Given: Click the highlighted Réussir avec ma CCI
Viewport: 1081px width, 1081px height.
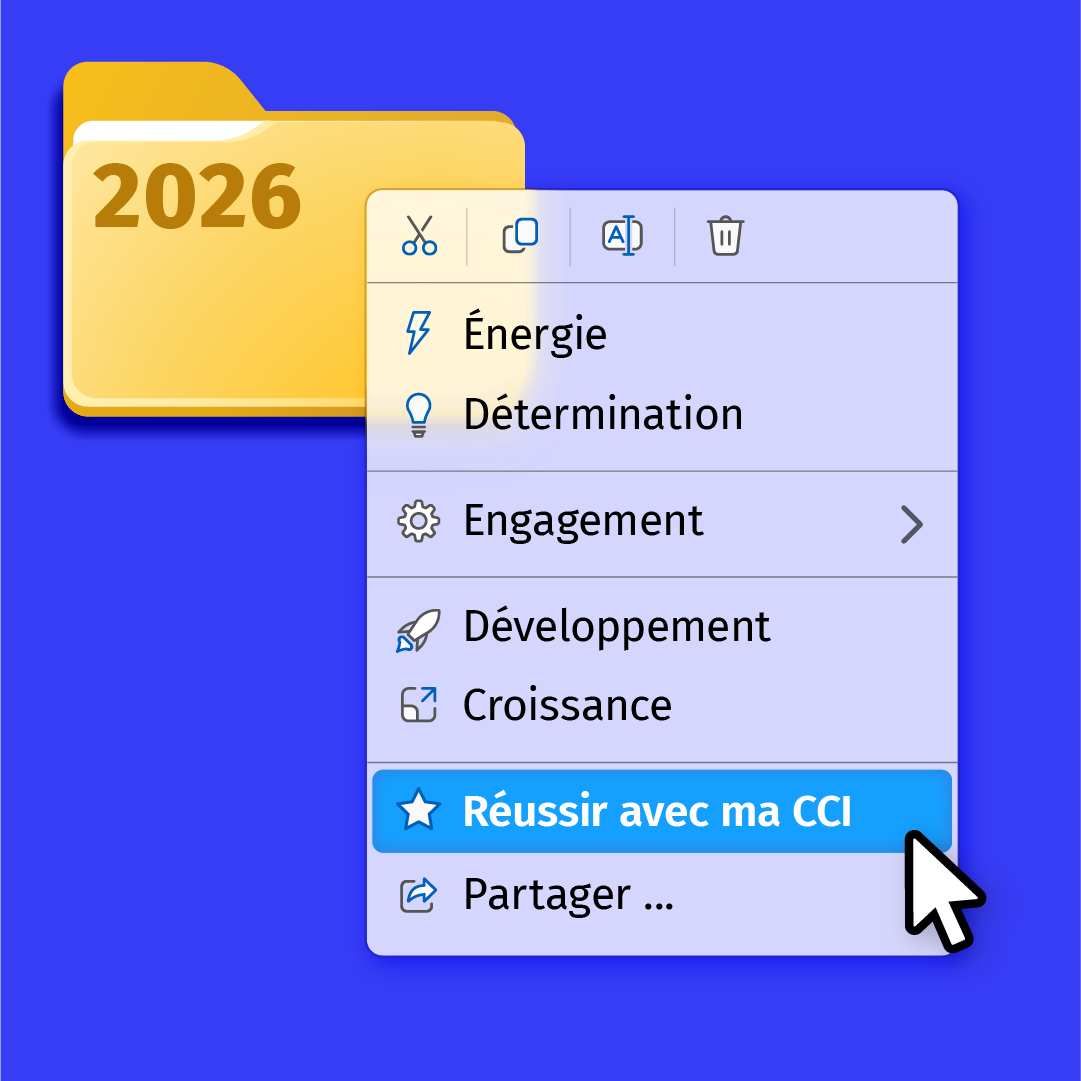Looking at the screenshot, I should (x=657, y=811).
